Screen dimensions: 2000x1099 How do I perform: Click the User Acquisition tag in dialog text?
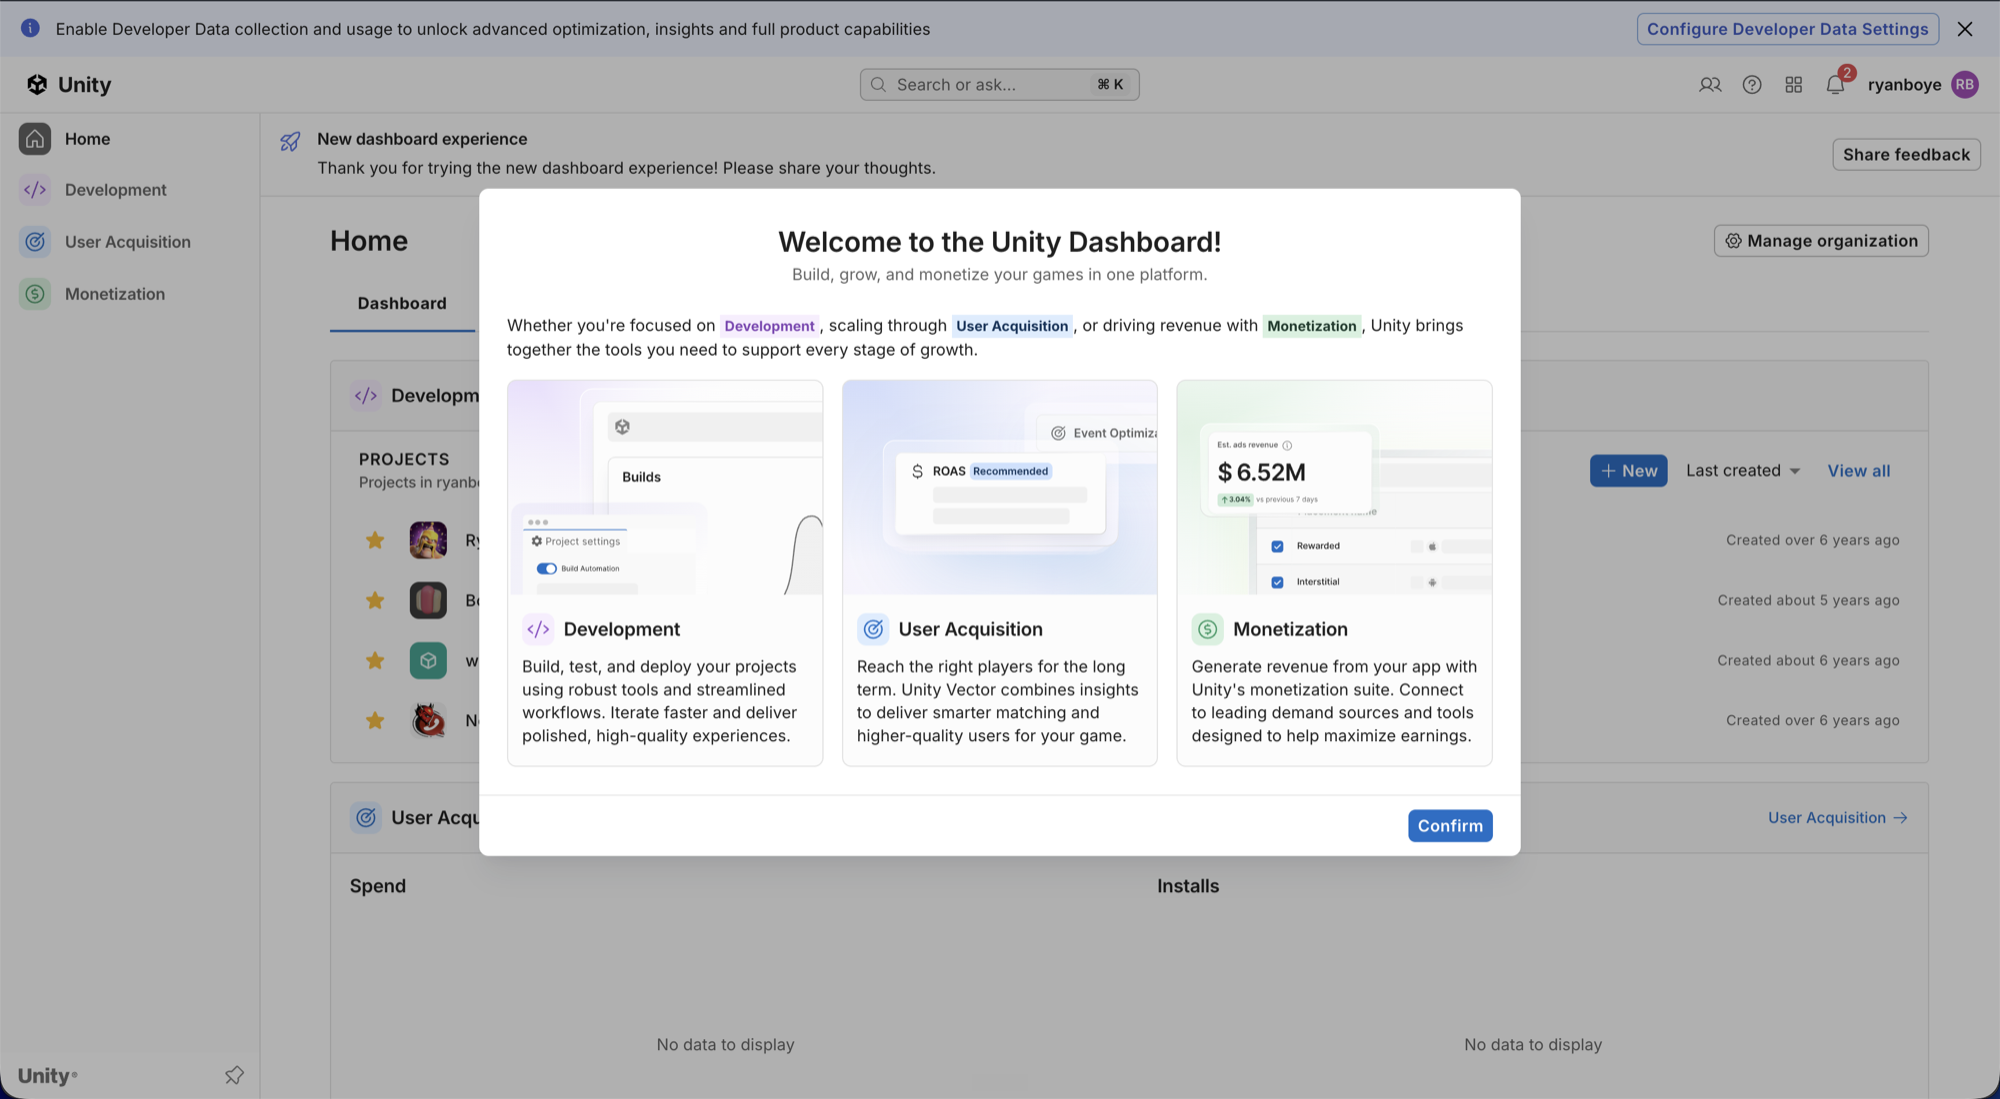(x=1012, y=326)
